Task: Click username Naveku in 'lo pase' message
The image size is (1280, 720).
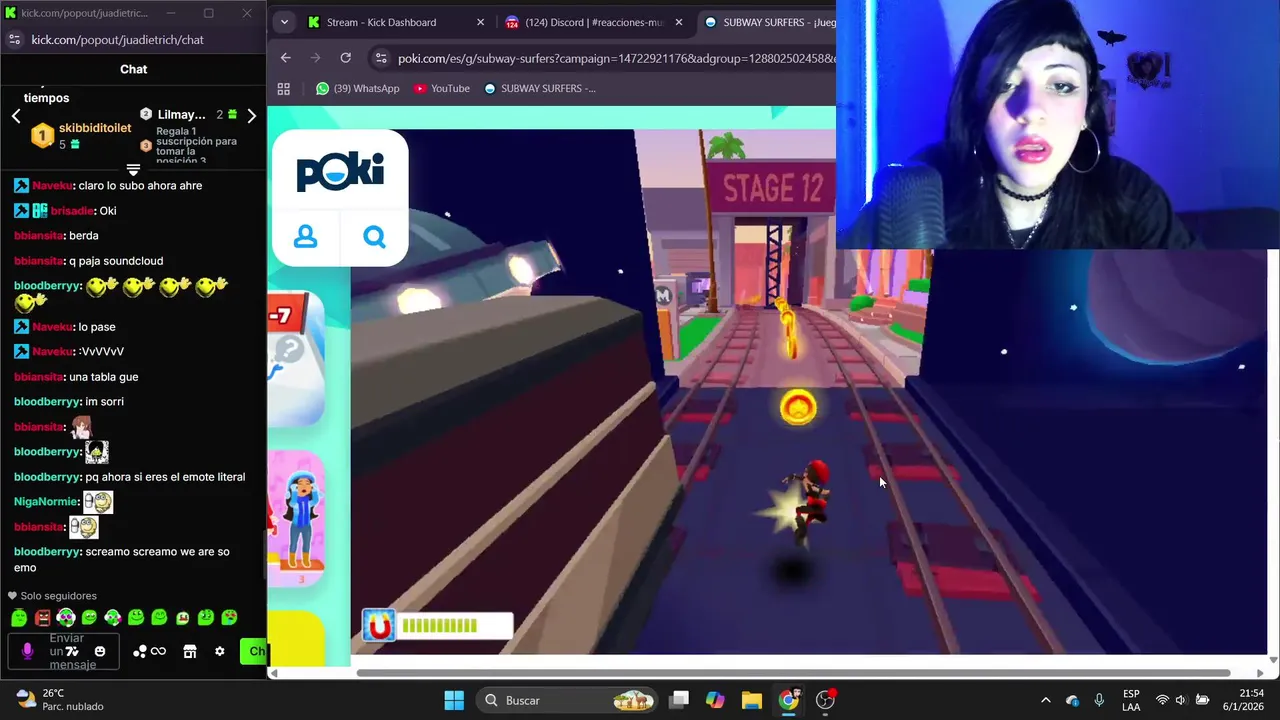Action: [x=52, y=327]
